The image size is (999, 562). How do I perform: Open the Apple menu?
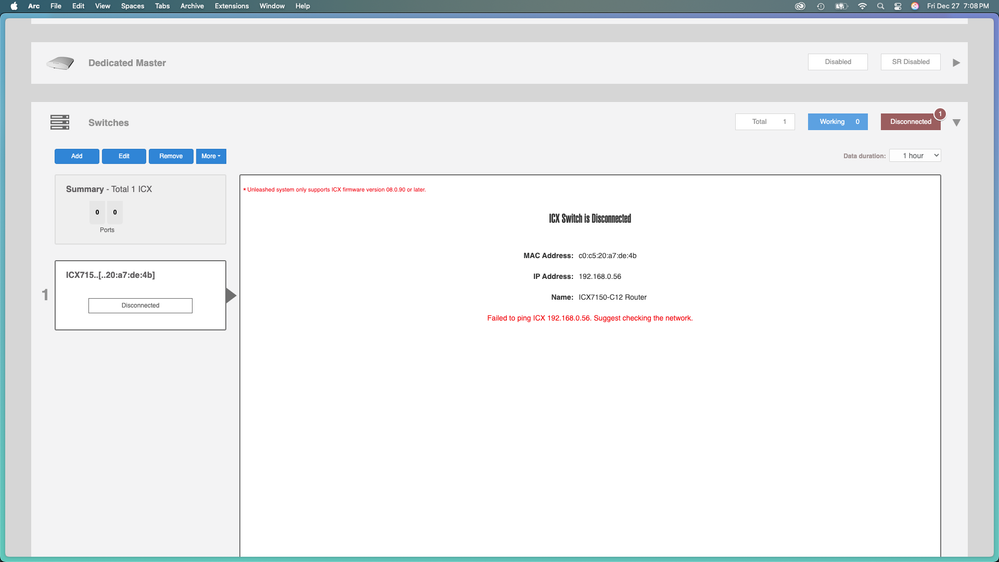tap(14, 6)
